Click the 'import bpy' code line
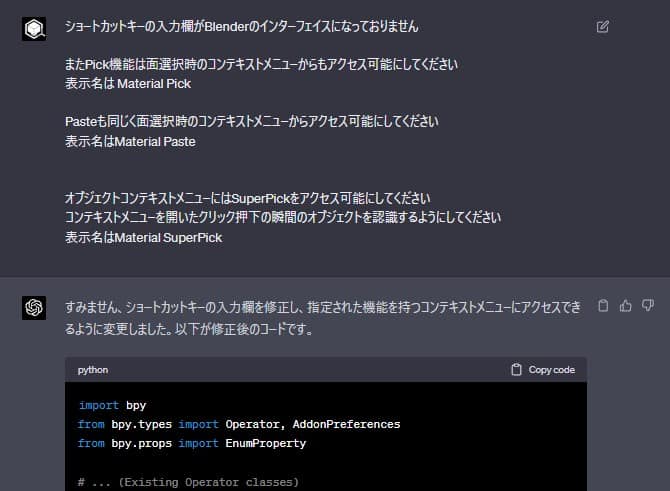670x491 pixels. tap(112, 405)
